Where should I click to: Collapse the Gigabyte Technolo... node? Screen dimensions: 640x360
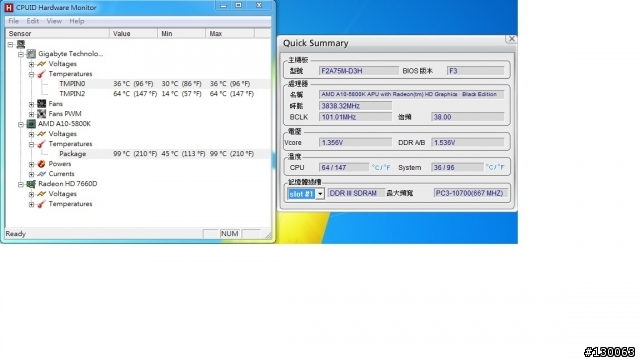tap(21, 54)
